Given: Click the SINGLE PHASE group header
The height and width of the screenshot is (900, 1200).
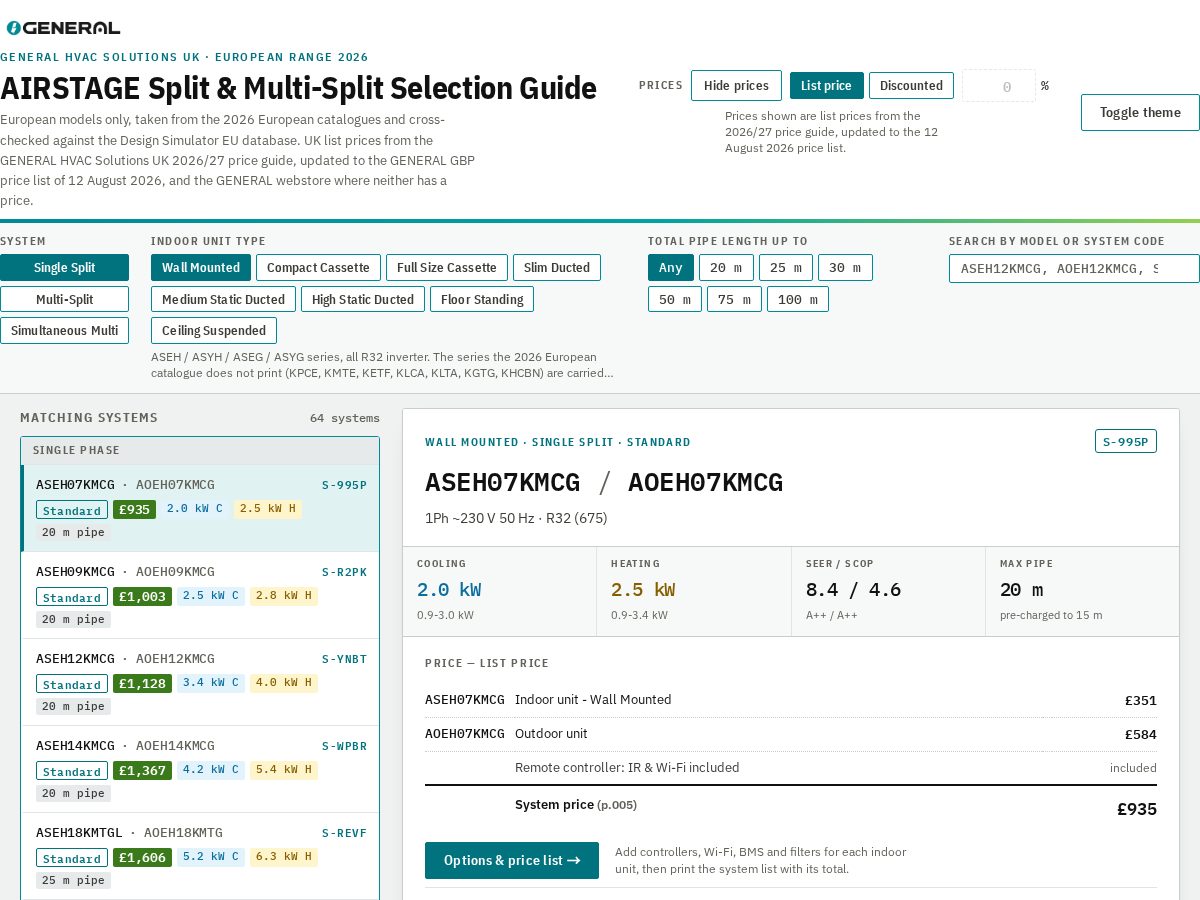Looking at the screenshot, I should tap(200, 450).
